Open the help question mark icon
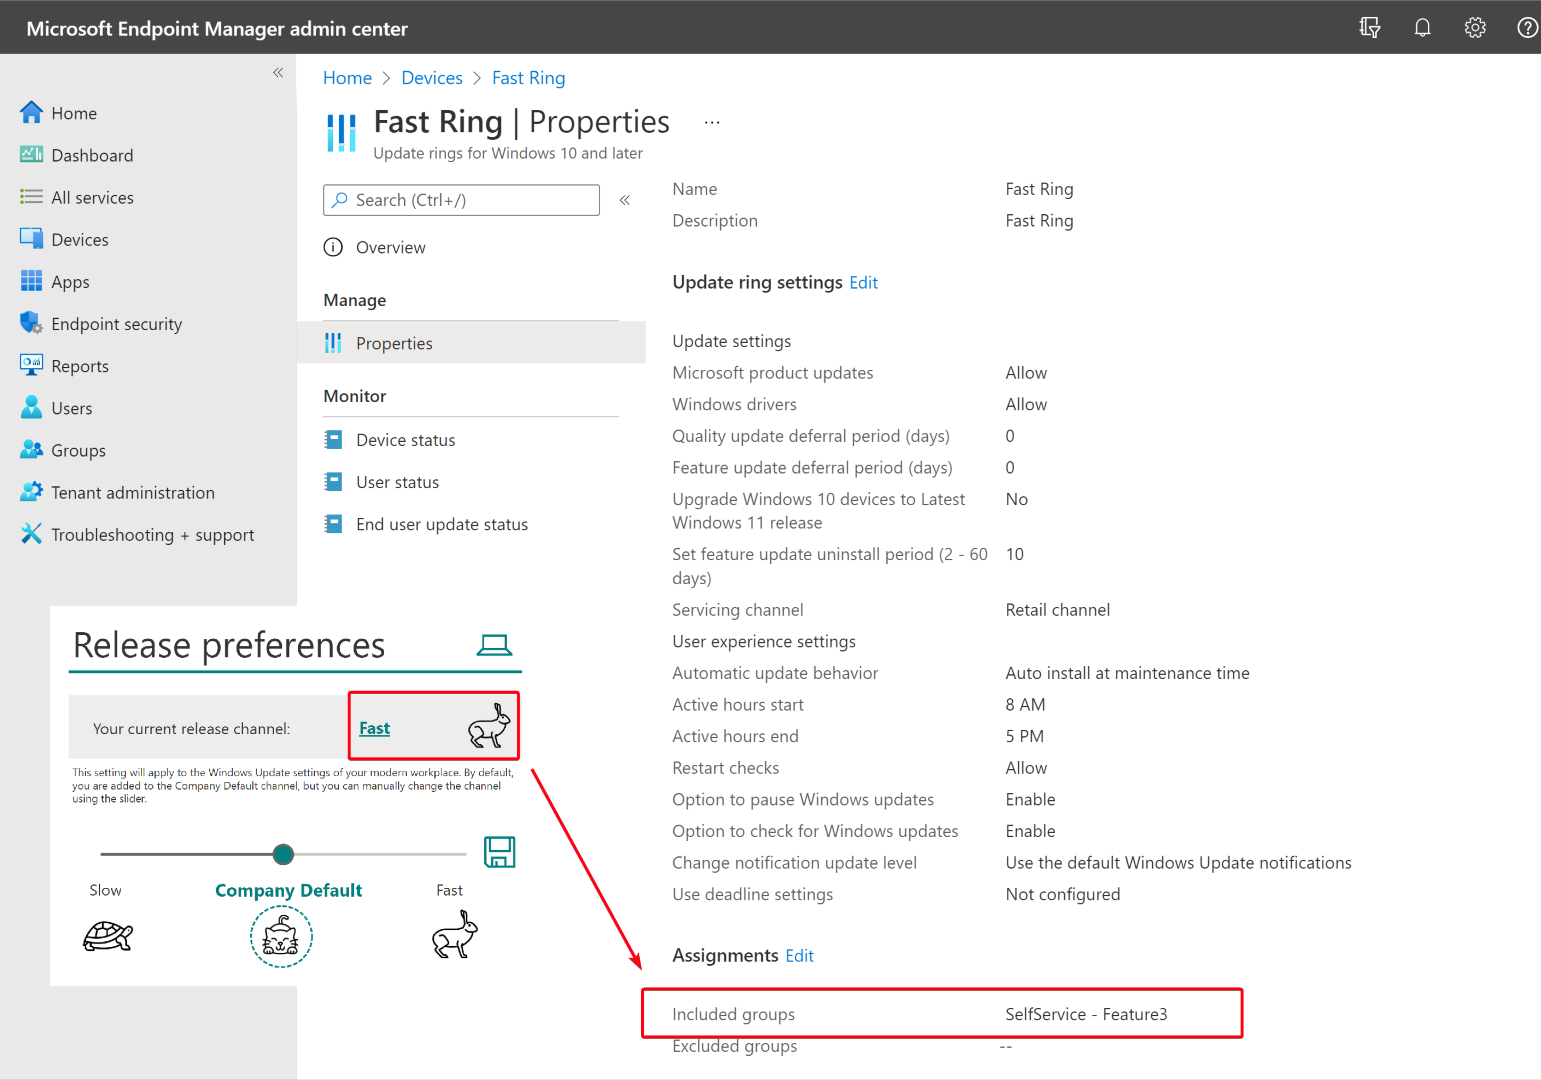The height and width of the screenshot is (1080, 1541). [1527, 28]
